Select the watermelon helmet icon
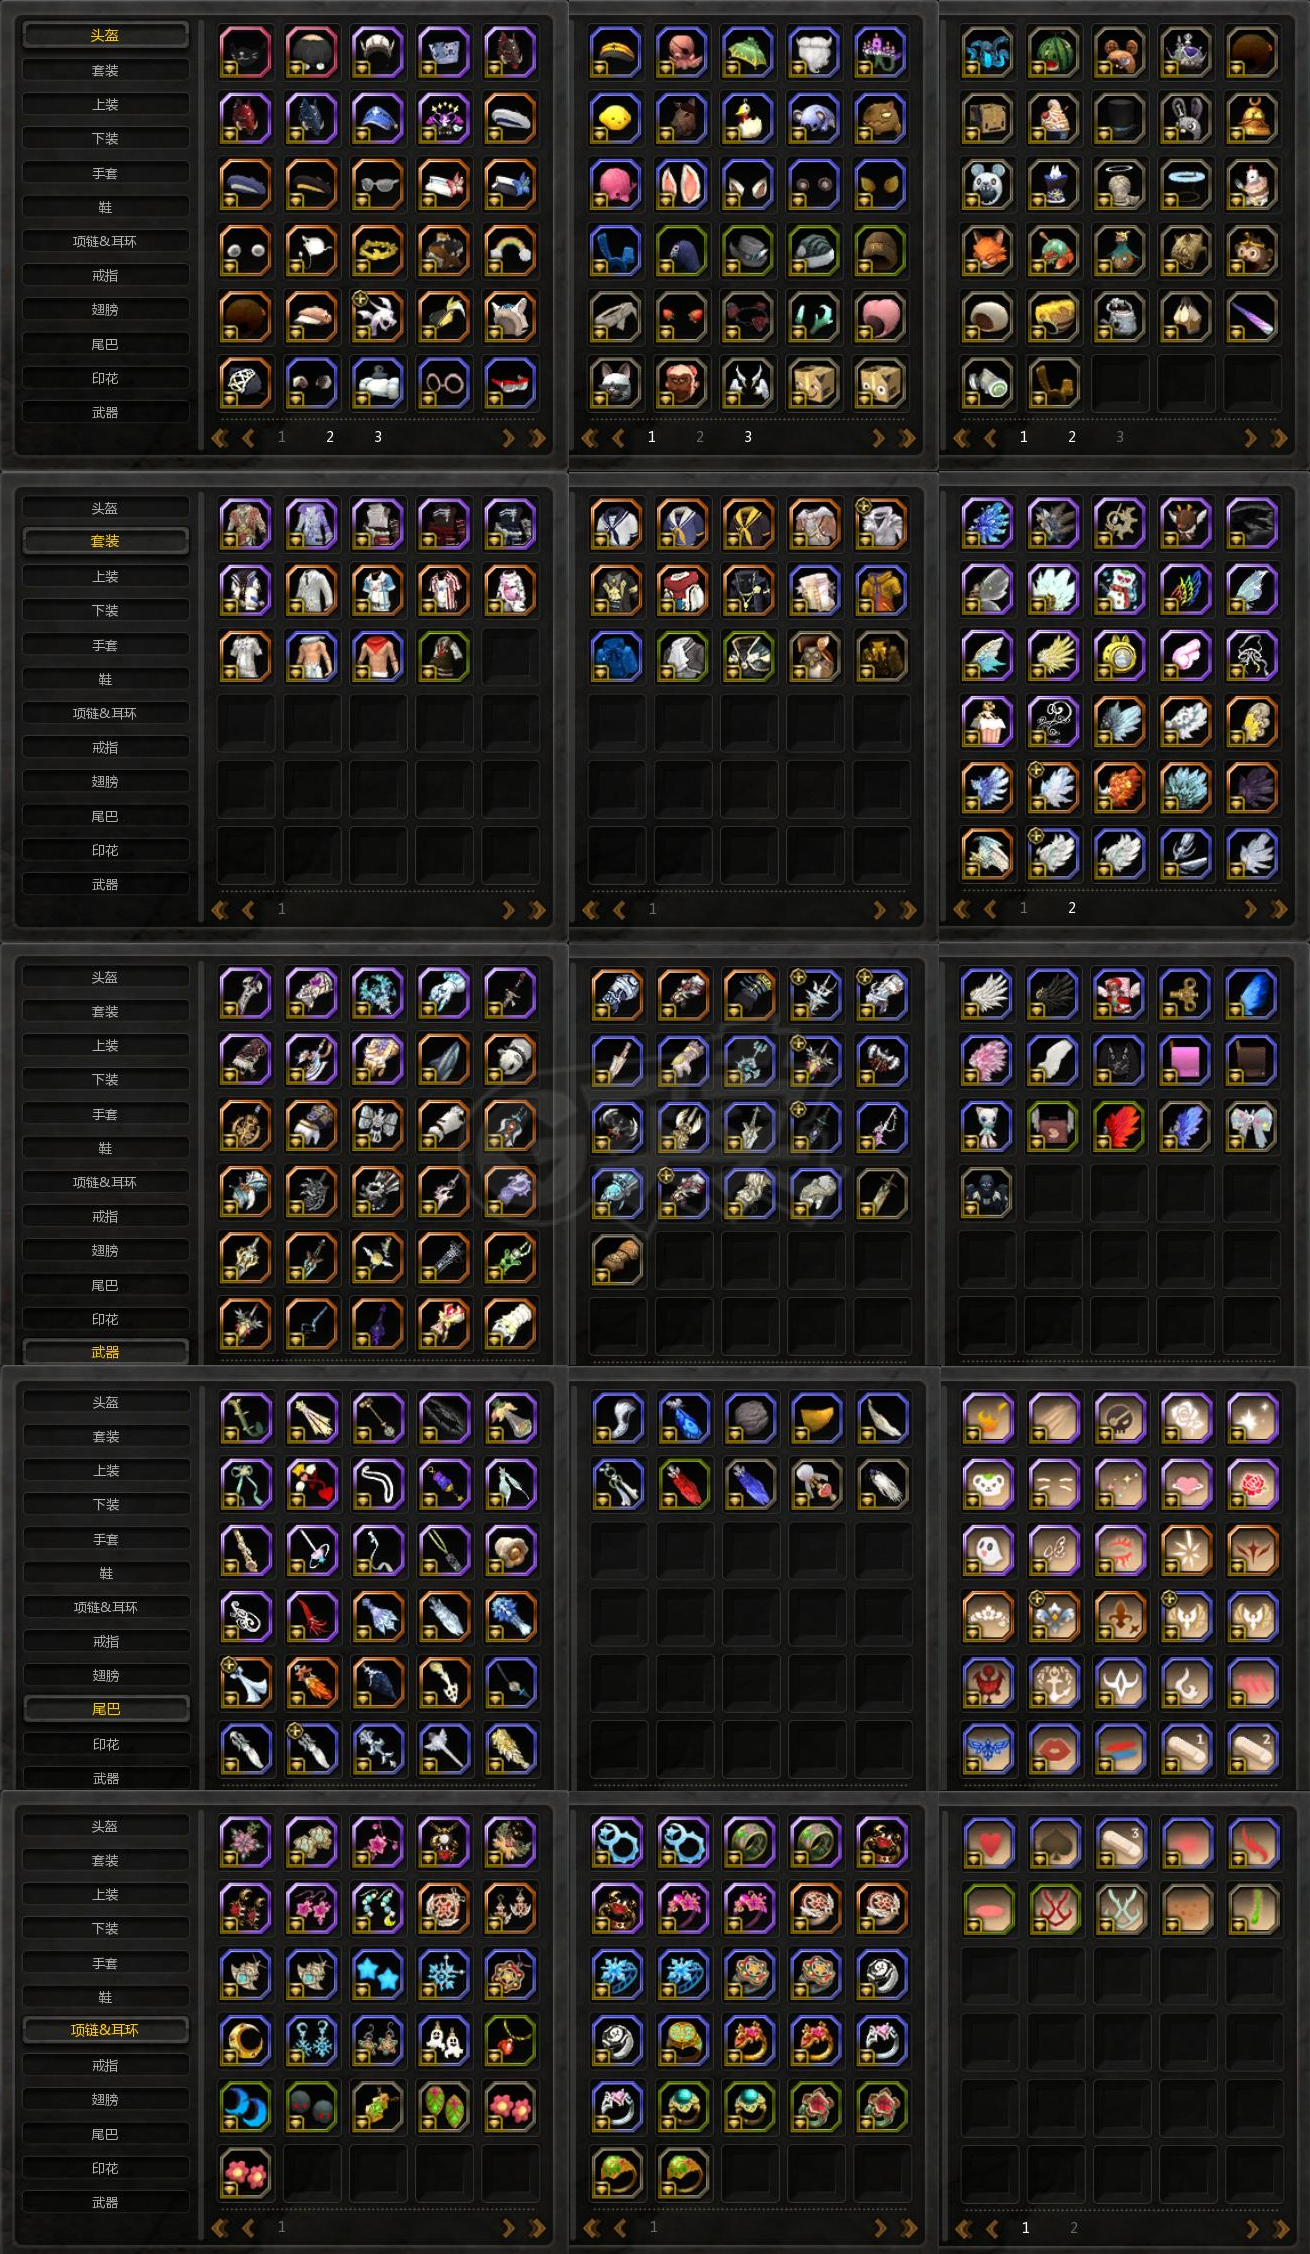This screenshot has height=2254, width=1310. [1053, 52]
